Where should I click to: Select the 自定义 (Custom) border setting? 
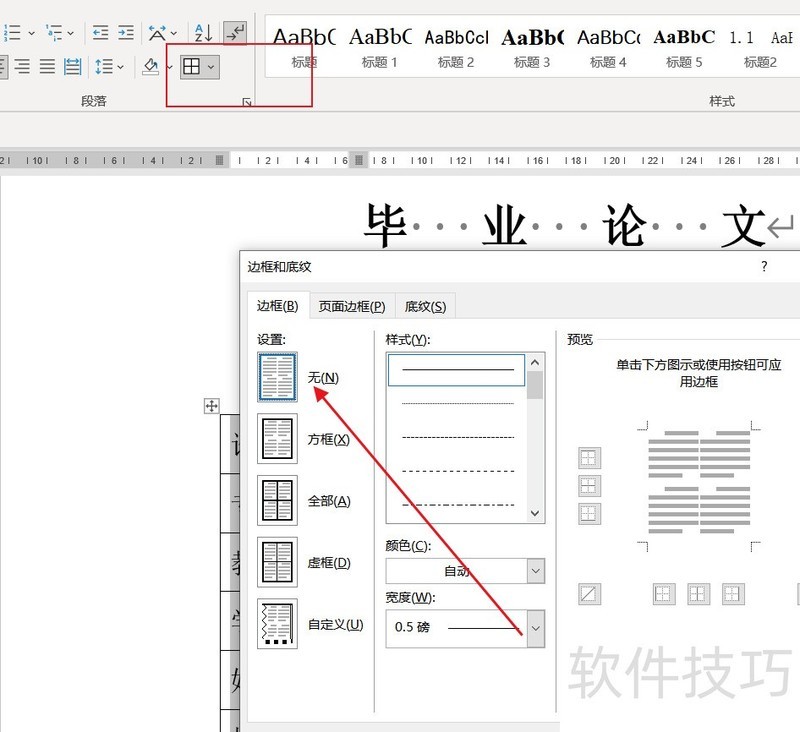278,624
